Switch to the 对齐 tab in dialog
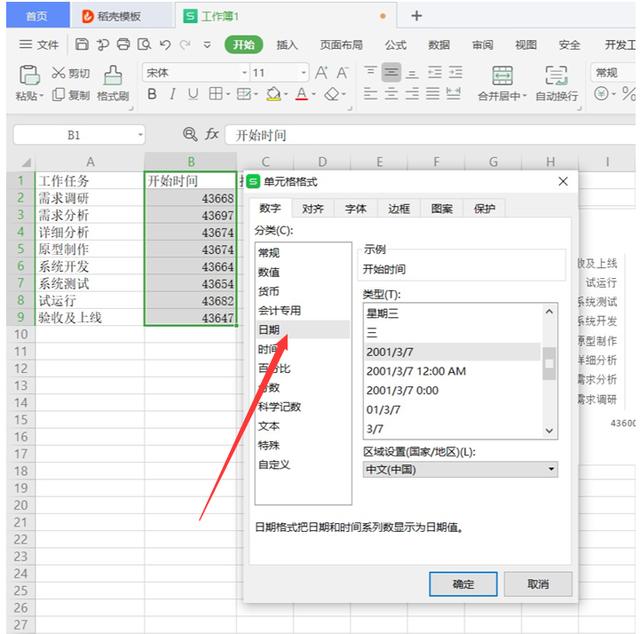Screen dimensions: 640x634 (x=313, y=208)
